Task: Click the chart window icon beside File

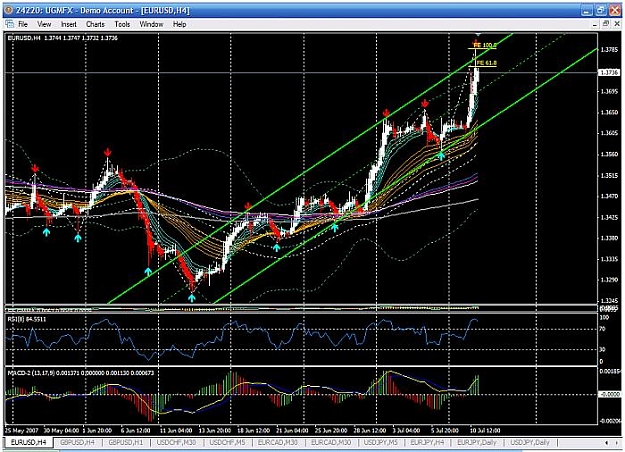Action: click(x=10, y=24)
